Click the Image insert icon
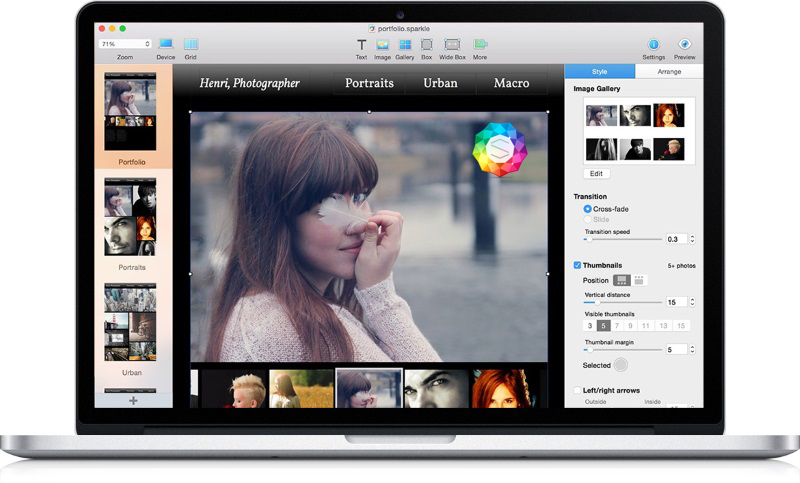The height and width of the screenshot is (483, 800). coord(382,45)
